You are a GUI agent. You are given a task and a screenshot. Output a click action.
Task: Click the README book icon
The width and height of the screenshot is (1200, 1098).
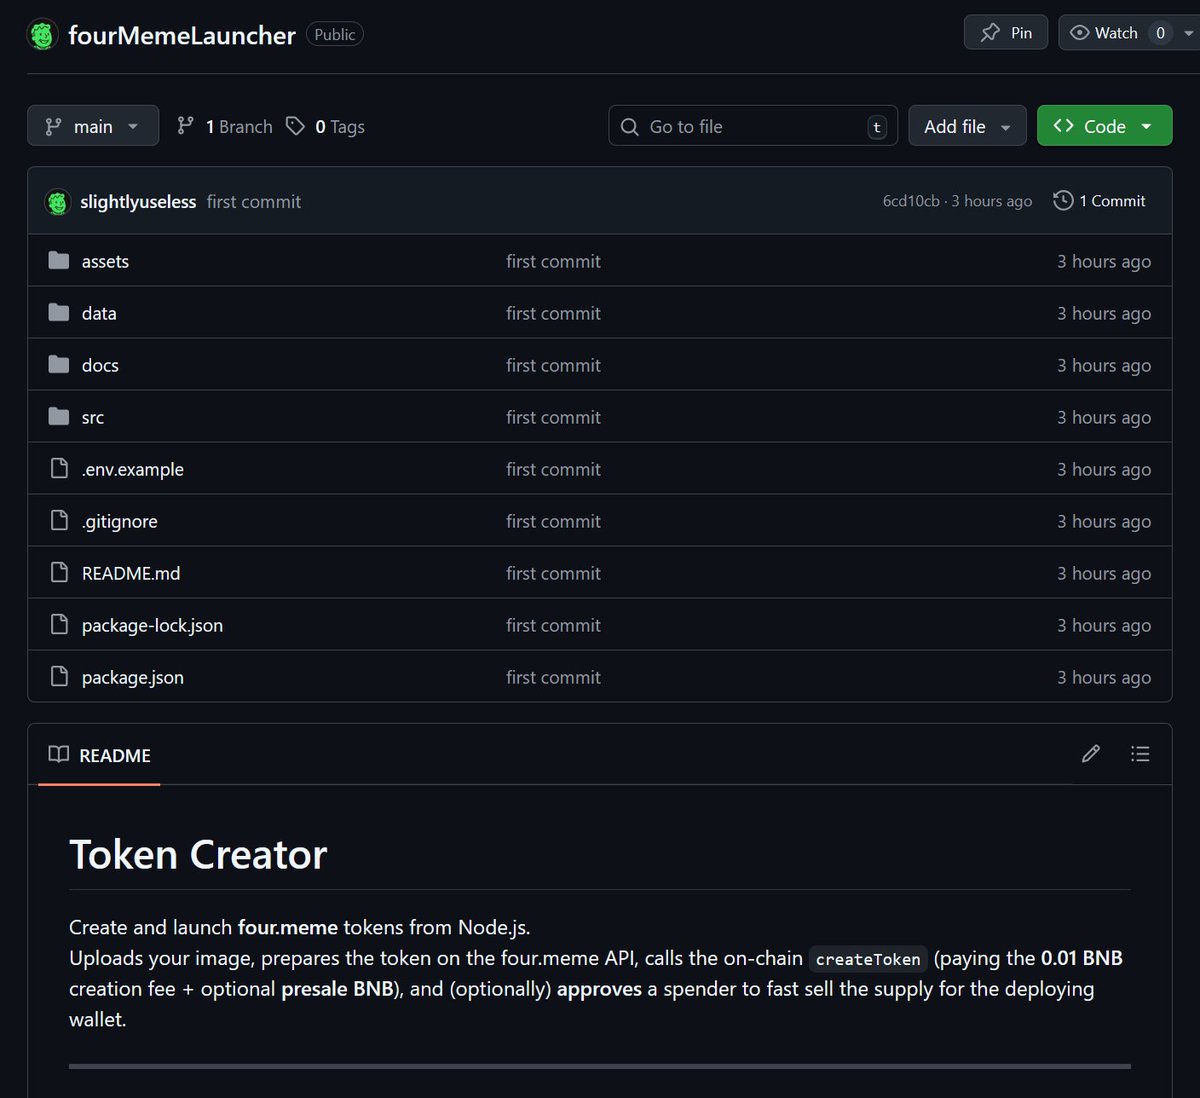[x=59, y=755]
